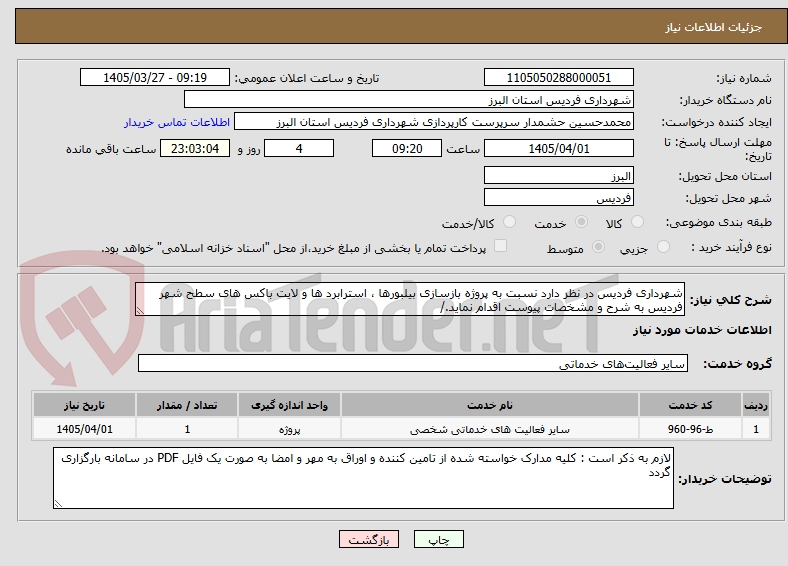Click the row number cell in the ردیف column
The height and width of the screenshot is (566, 788).
756,429
